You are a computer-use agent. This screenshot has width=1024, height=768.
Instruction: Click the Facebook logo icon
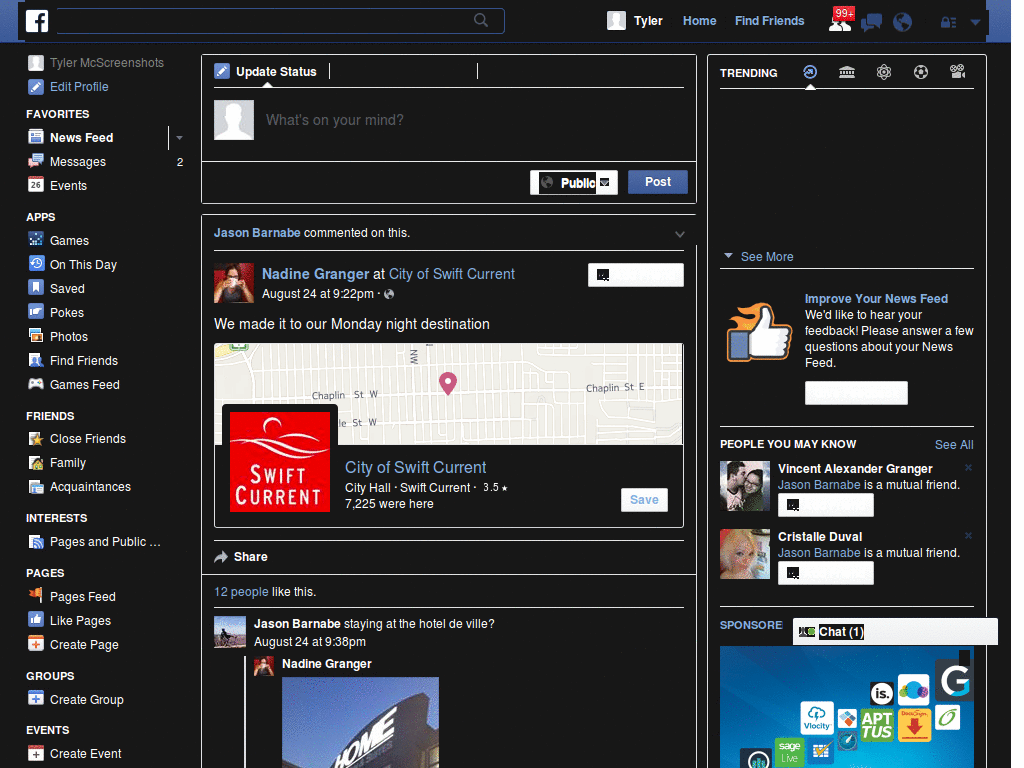pos(37,21)
